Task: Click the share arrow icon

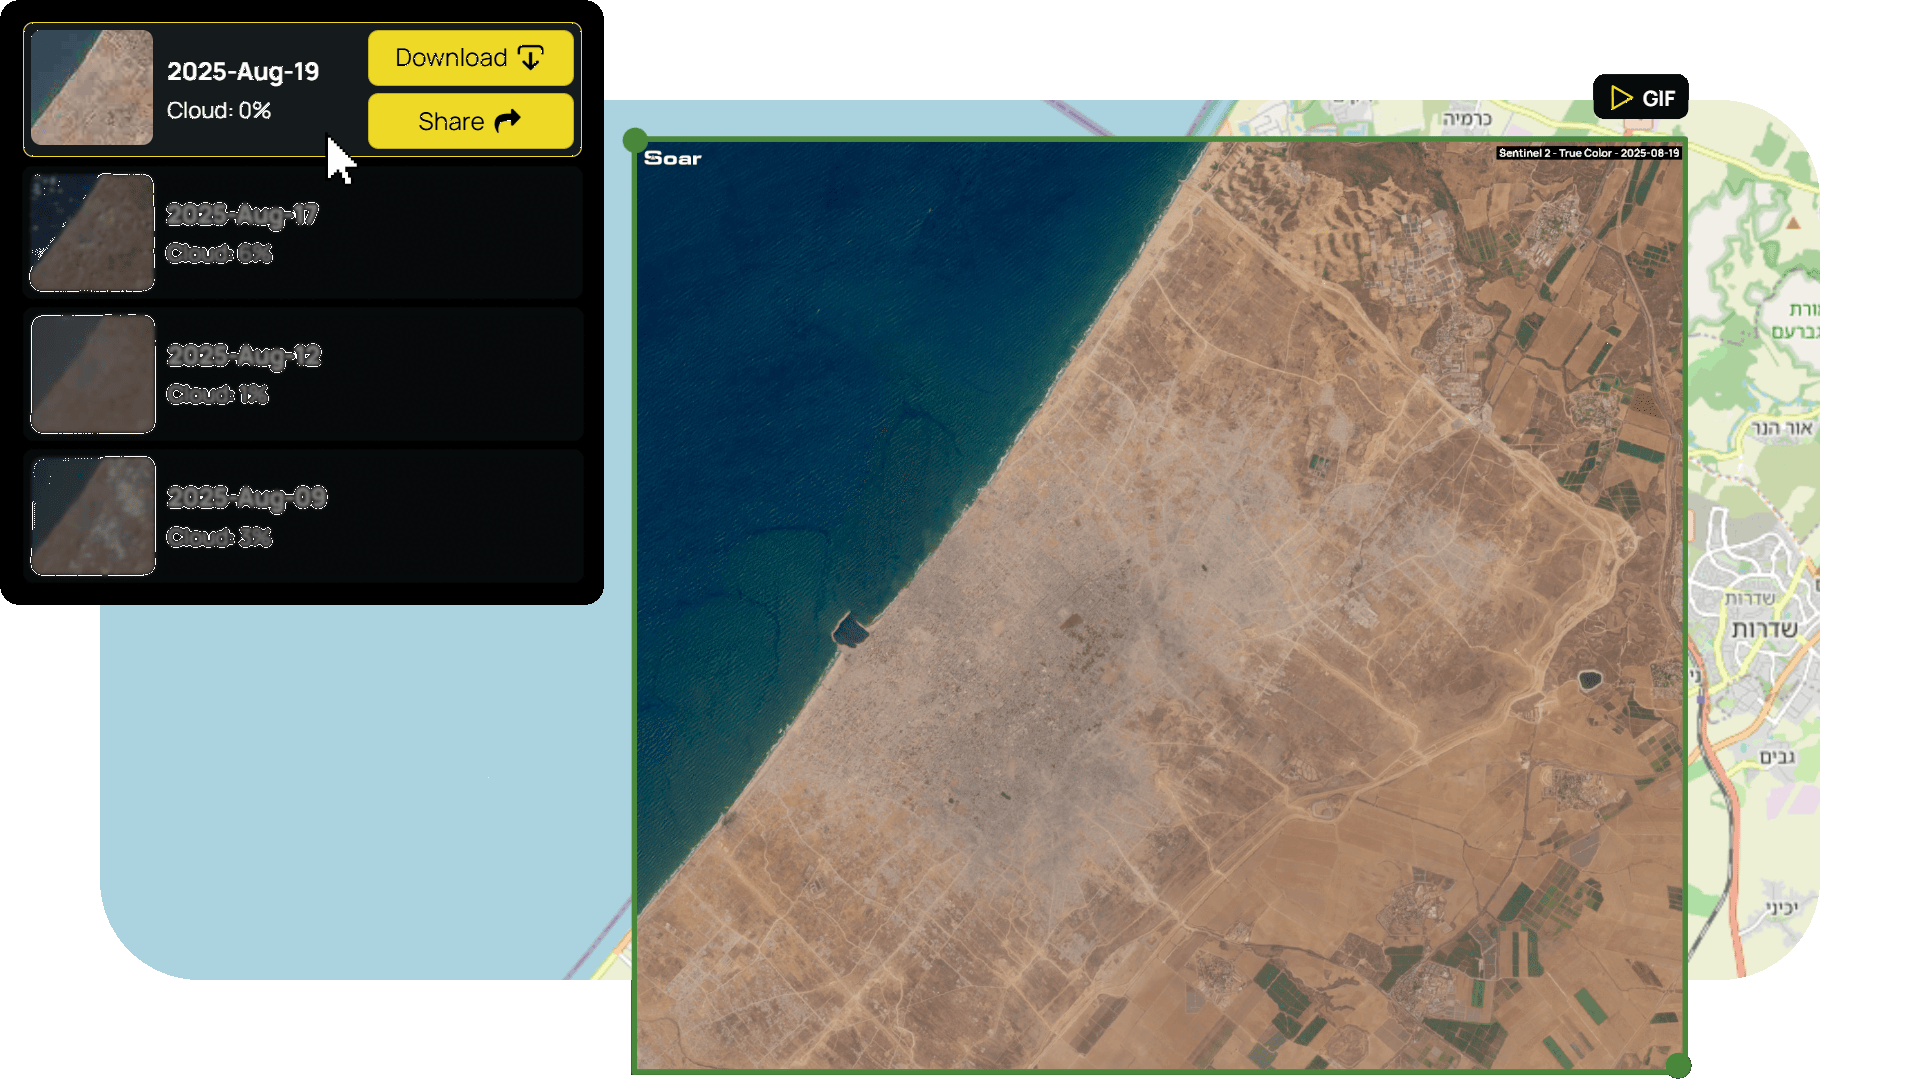Action: point(508,121)
